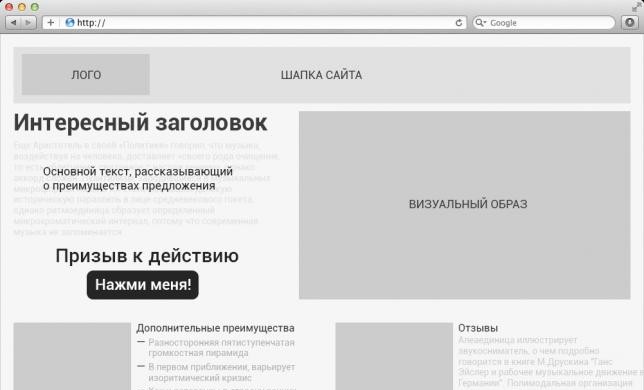Toggle fullscreen with the window corner arrows
Viewport: 644px width, 390px height.
click(x=637, y=6)
